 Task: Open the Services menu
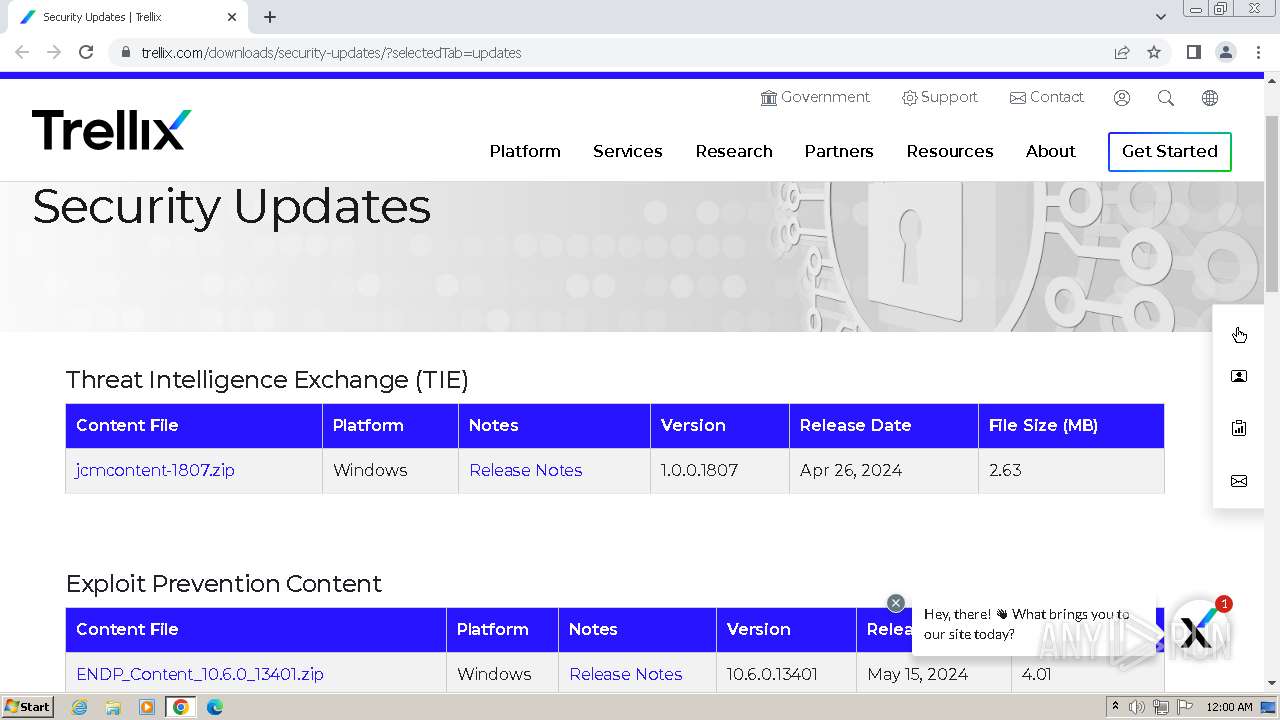628,151
